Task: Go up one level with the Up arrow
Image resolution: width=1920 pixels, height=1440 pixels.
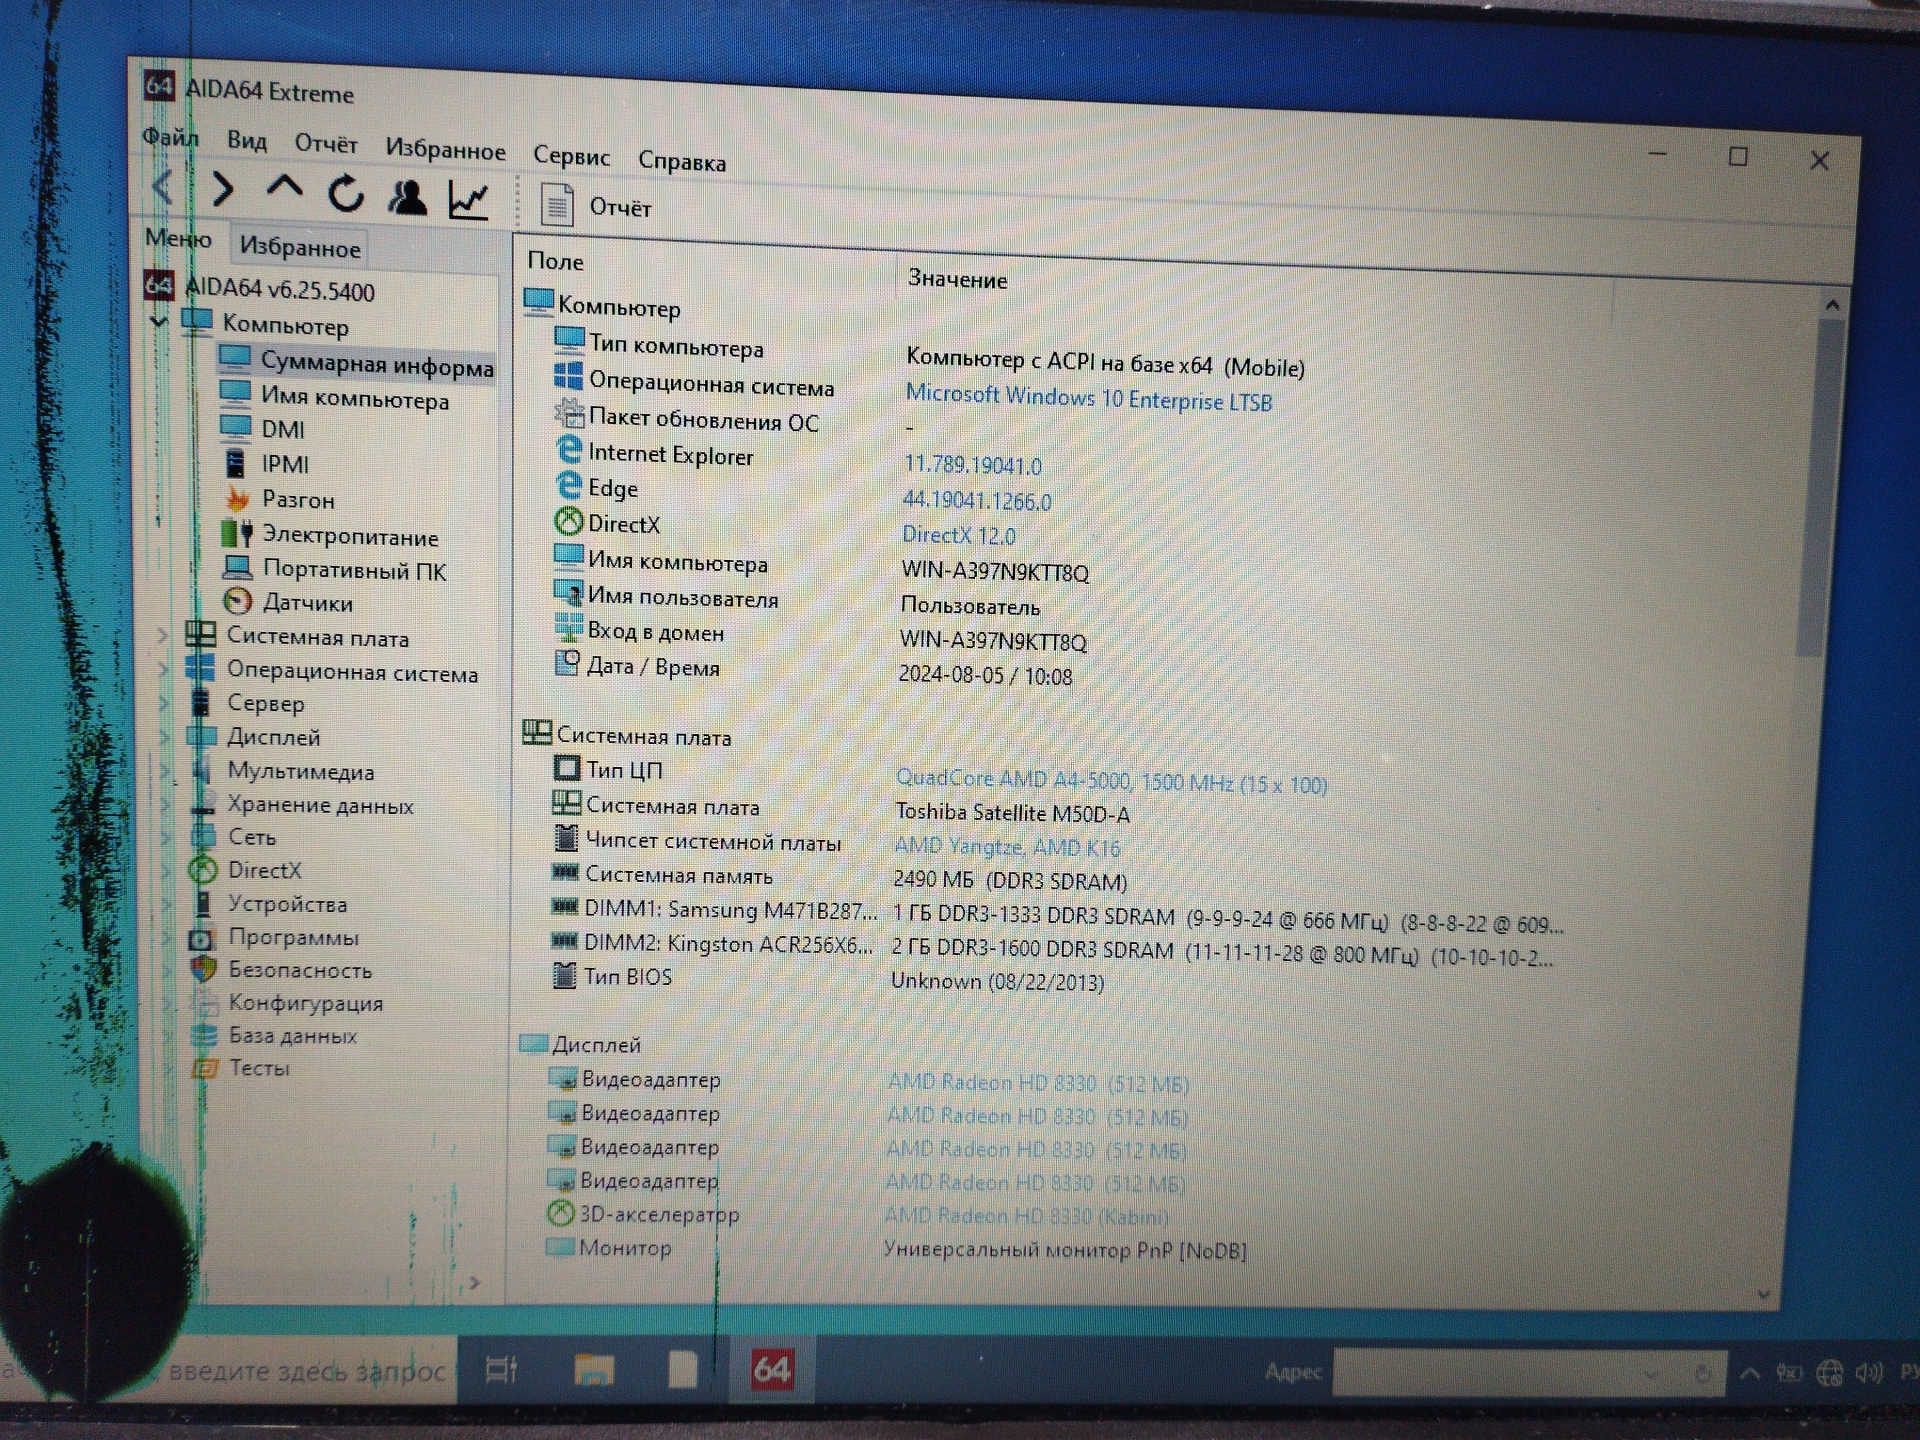Action: [x=285, y=188]
